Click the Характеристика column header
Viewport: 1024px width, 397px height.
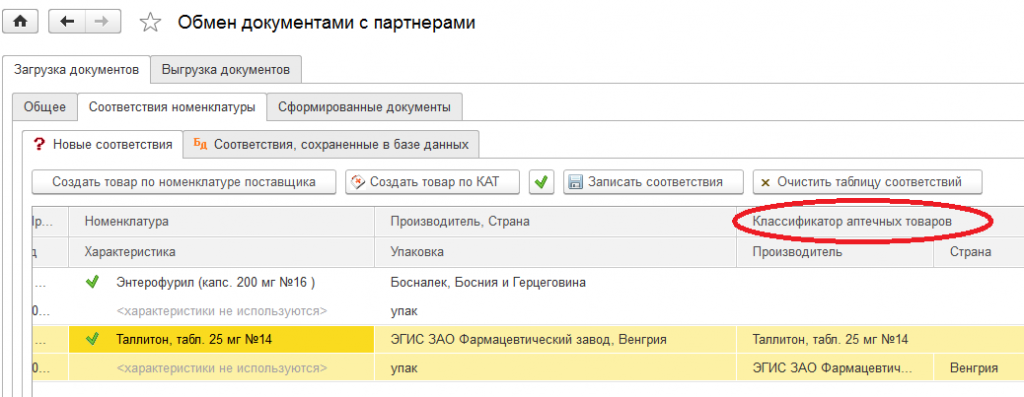221,251
